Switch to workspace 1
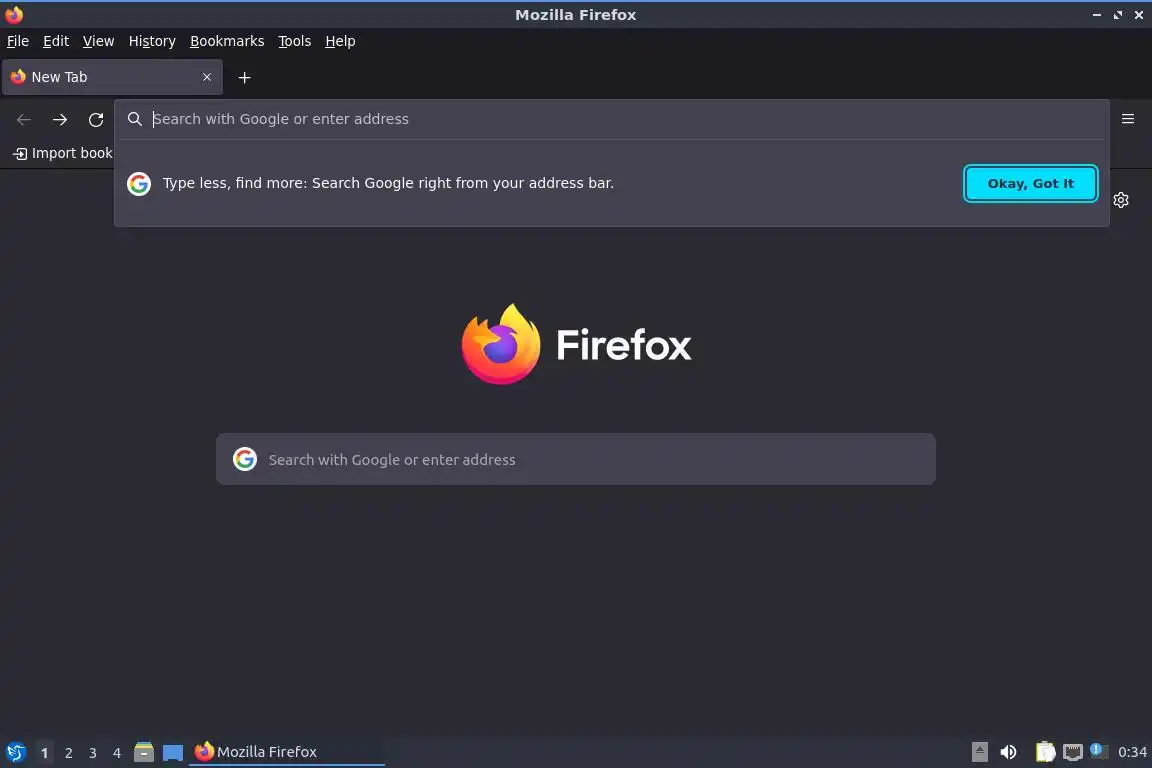Screen dimensions: 1152x768 [x=44, y=753]
